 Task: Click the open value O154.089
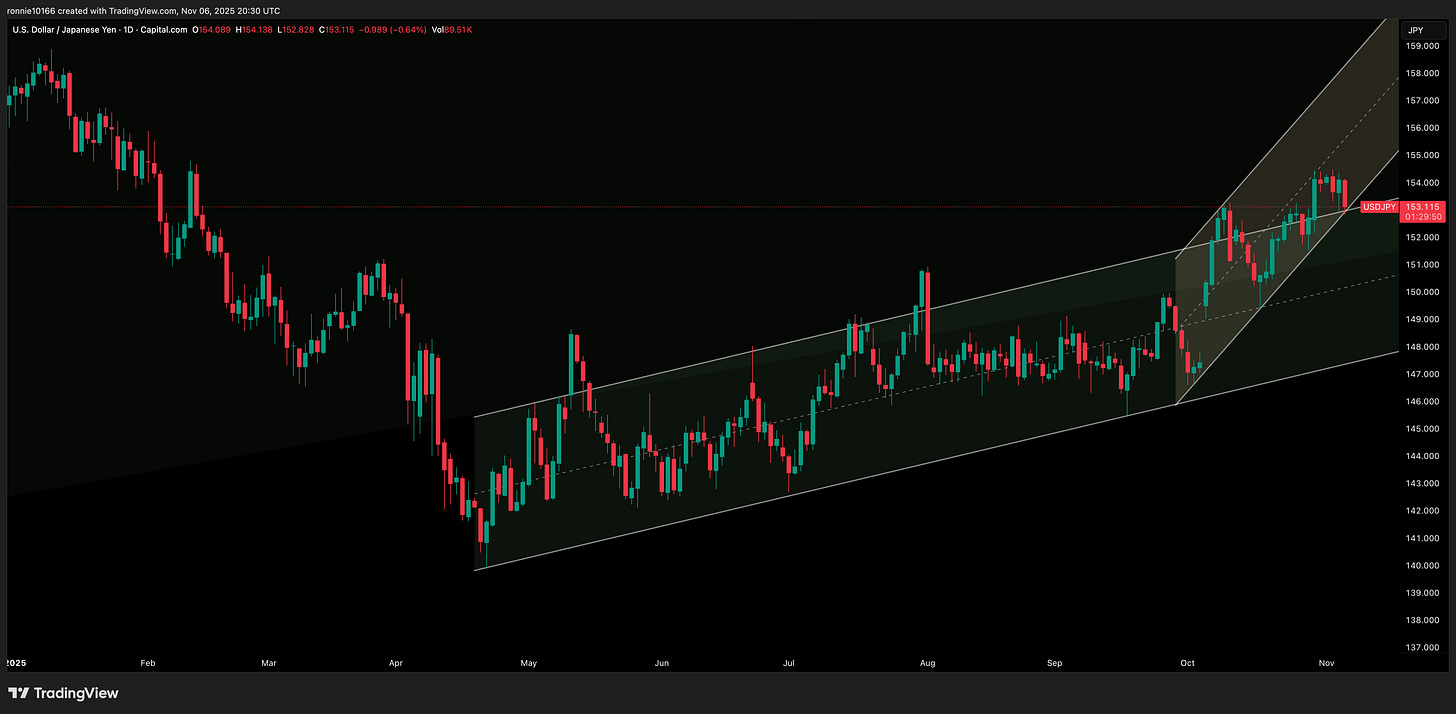[x=209, y=30]
